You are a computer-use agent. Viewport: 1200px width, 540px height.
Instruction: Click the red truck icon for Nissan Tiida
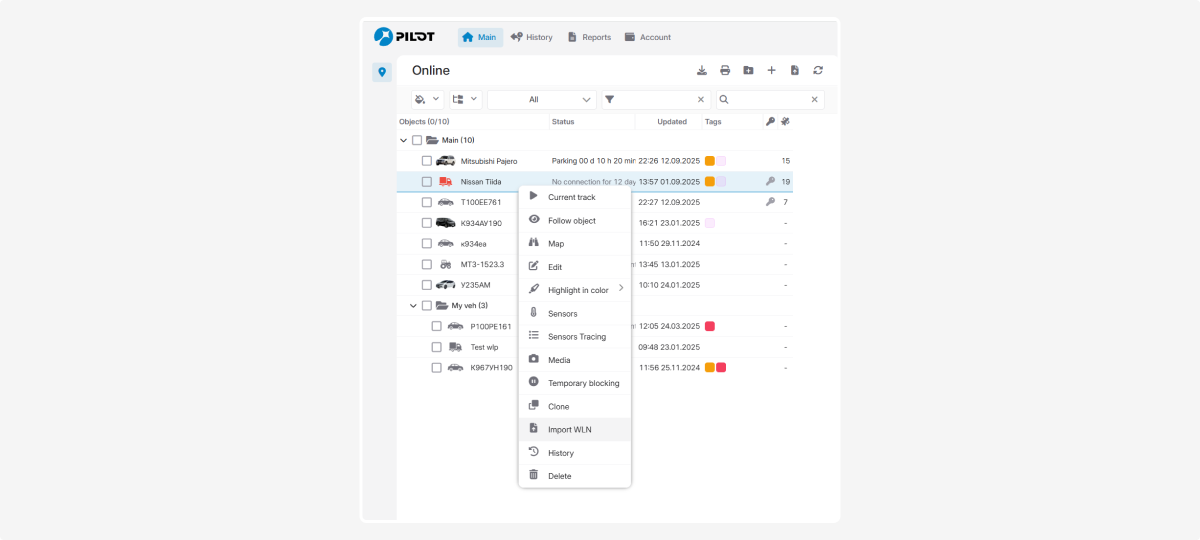tap(445, 182)
